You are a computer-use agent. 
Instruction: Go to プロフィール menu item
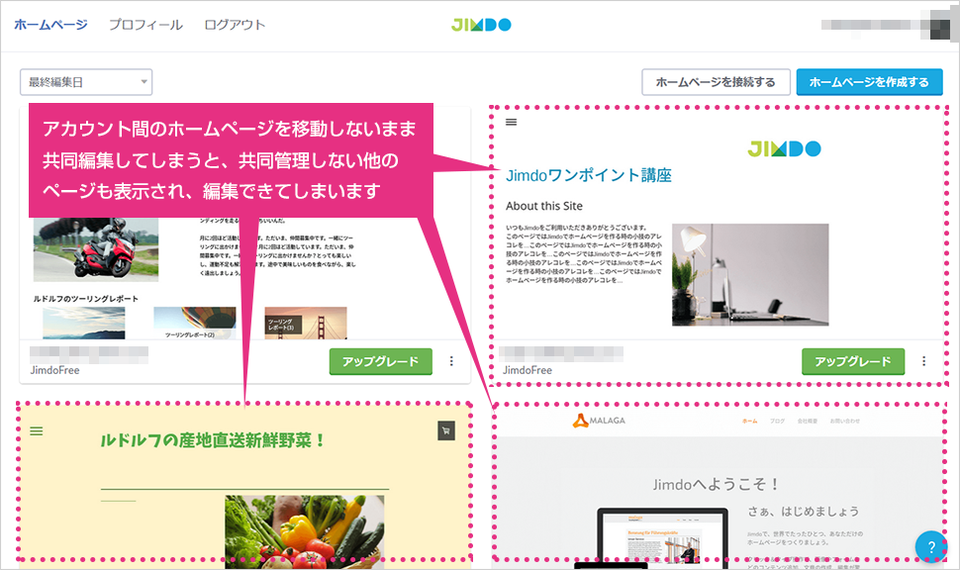(x=146, y=25)
